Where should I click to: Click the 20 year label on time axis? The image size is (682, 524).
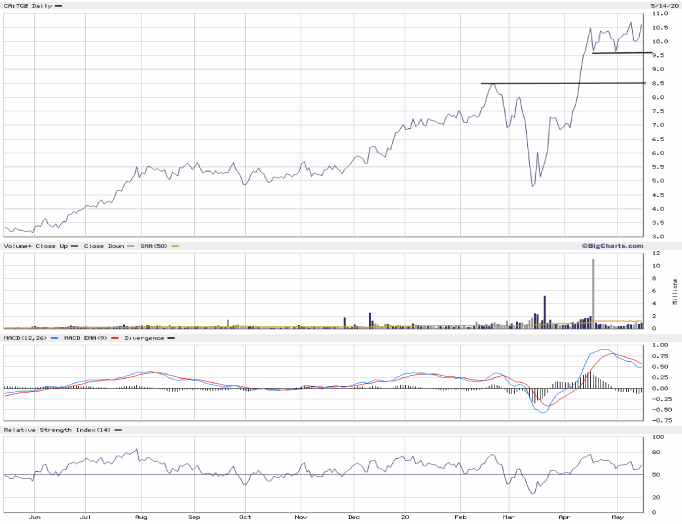coord(405,518)
